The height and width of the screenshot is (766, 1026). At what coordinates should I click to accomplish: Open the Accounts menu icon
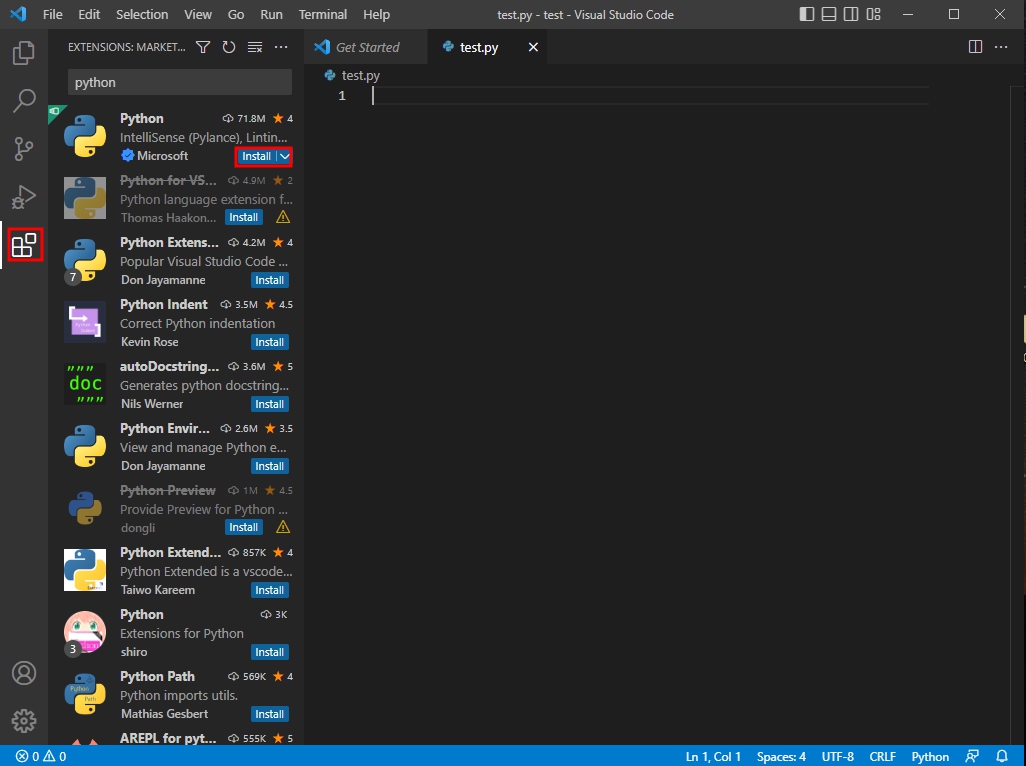pos(24,673)
